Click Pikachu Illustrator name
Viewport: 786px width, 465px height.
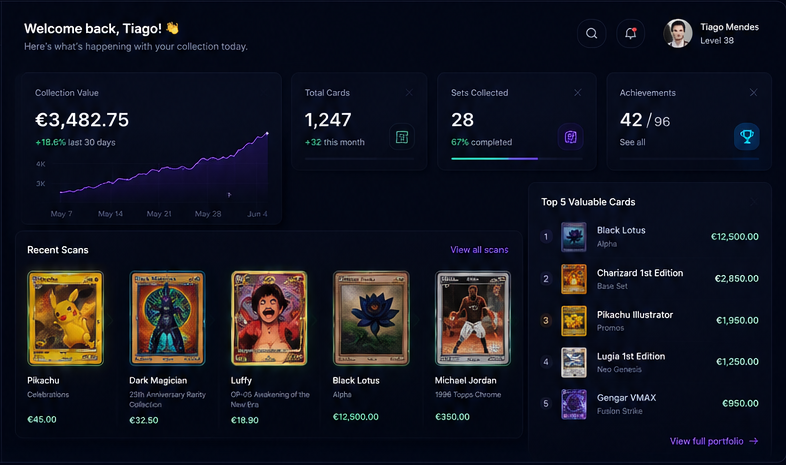(635, 315)
